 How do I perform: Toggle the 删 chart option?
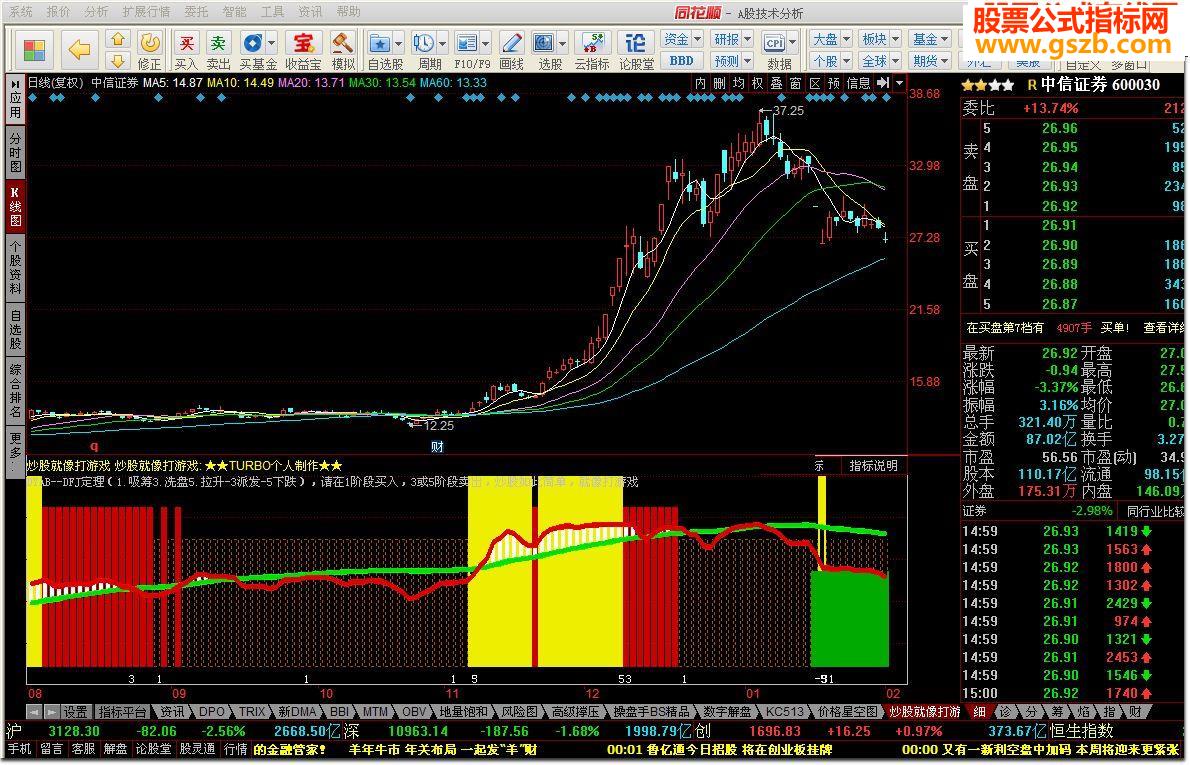[x=719, y=83]
